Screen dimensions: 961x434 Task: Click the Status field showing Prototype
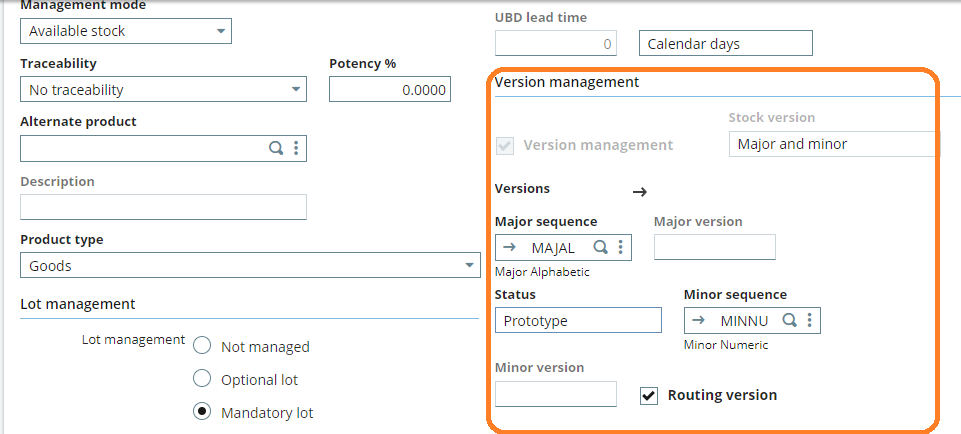(578, 320)
